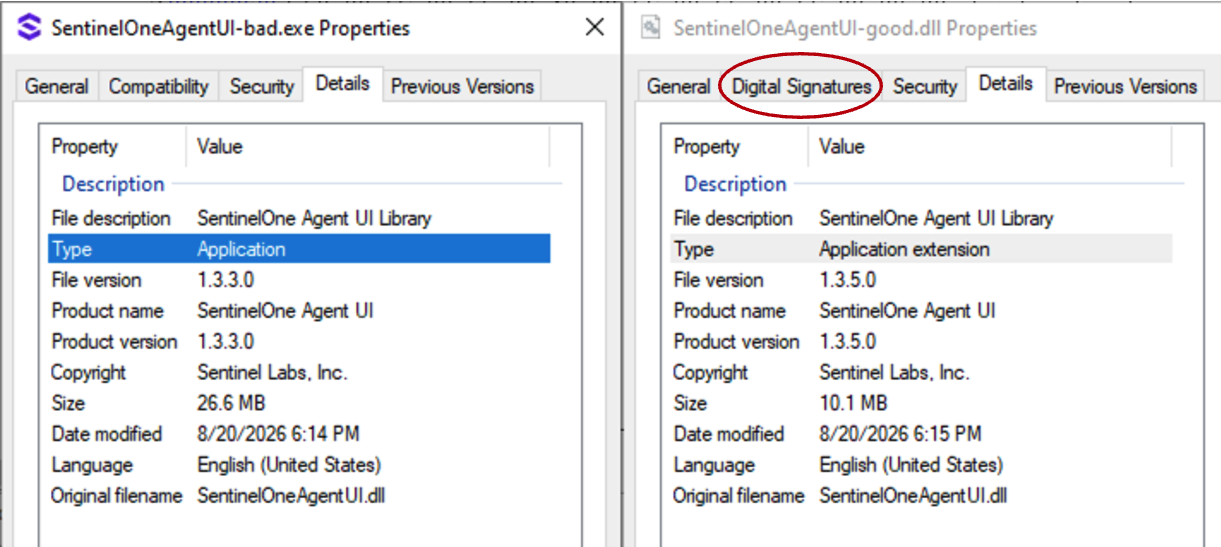This screenshot has width=1221, height=547.
Task: Select Product name row in bad.exe window
Action: (299, 311)
